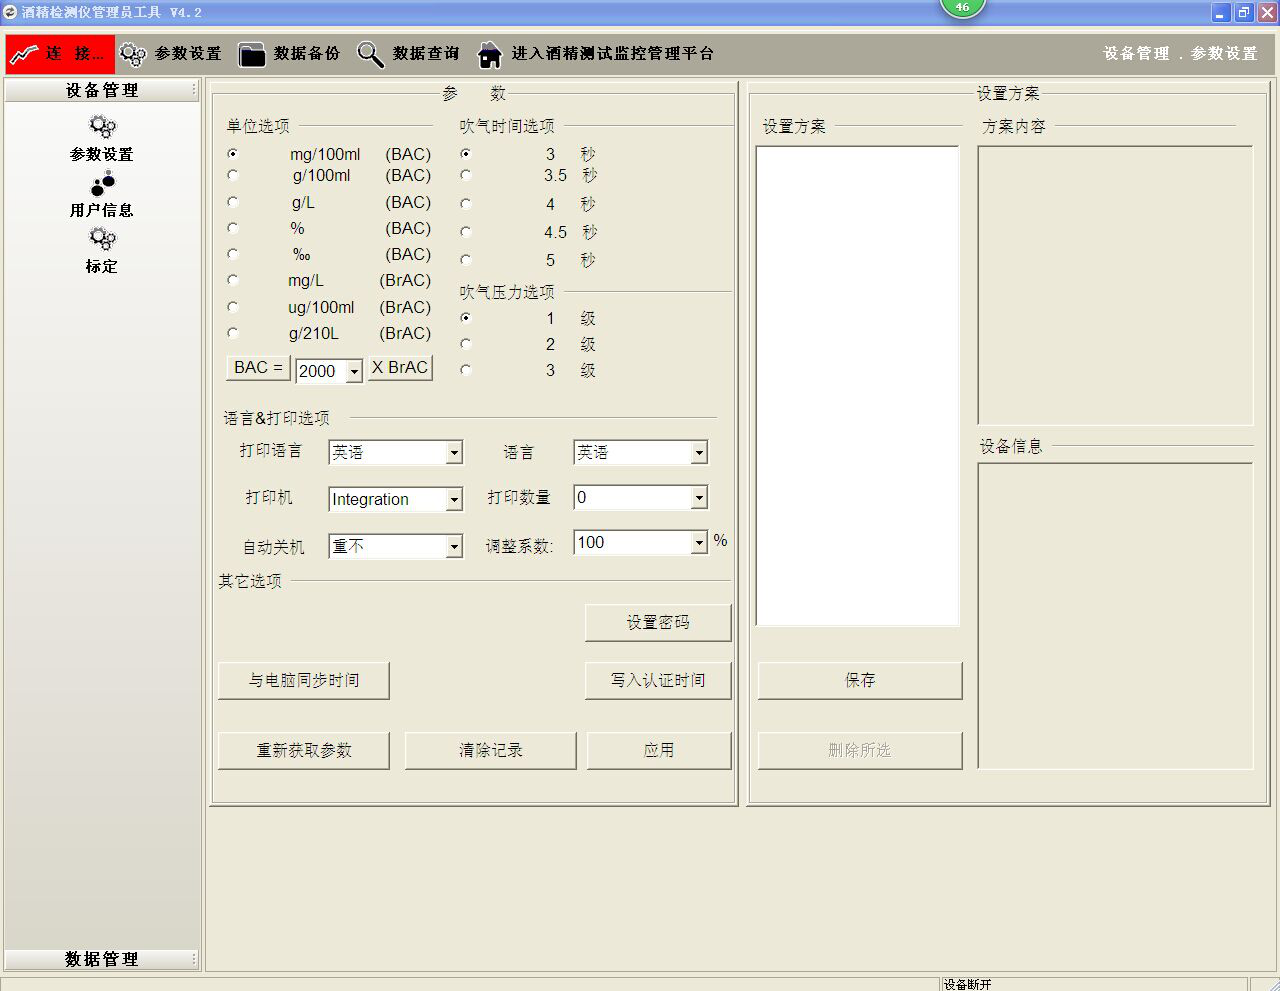
Task: Expand the 自动关机 dropdown
Action: coord(454,546)
